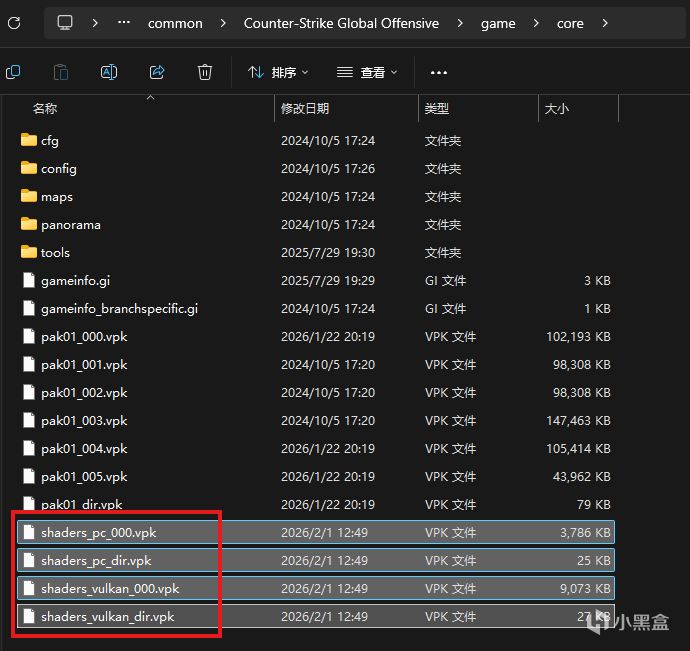Click the 147,463 KB size cell
The height and width of the screenshot is (651, 690).
(578, 421)
